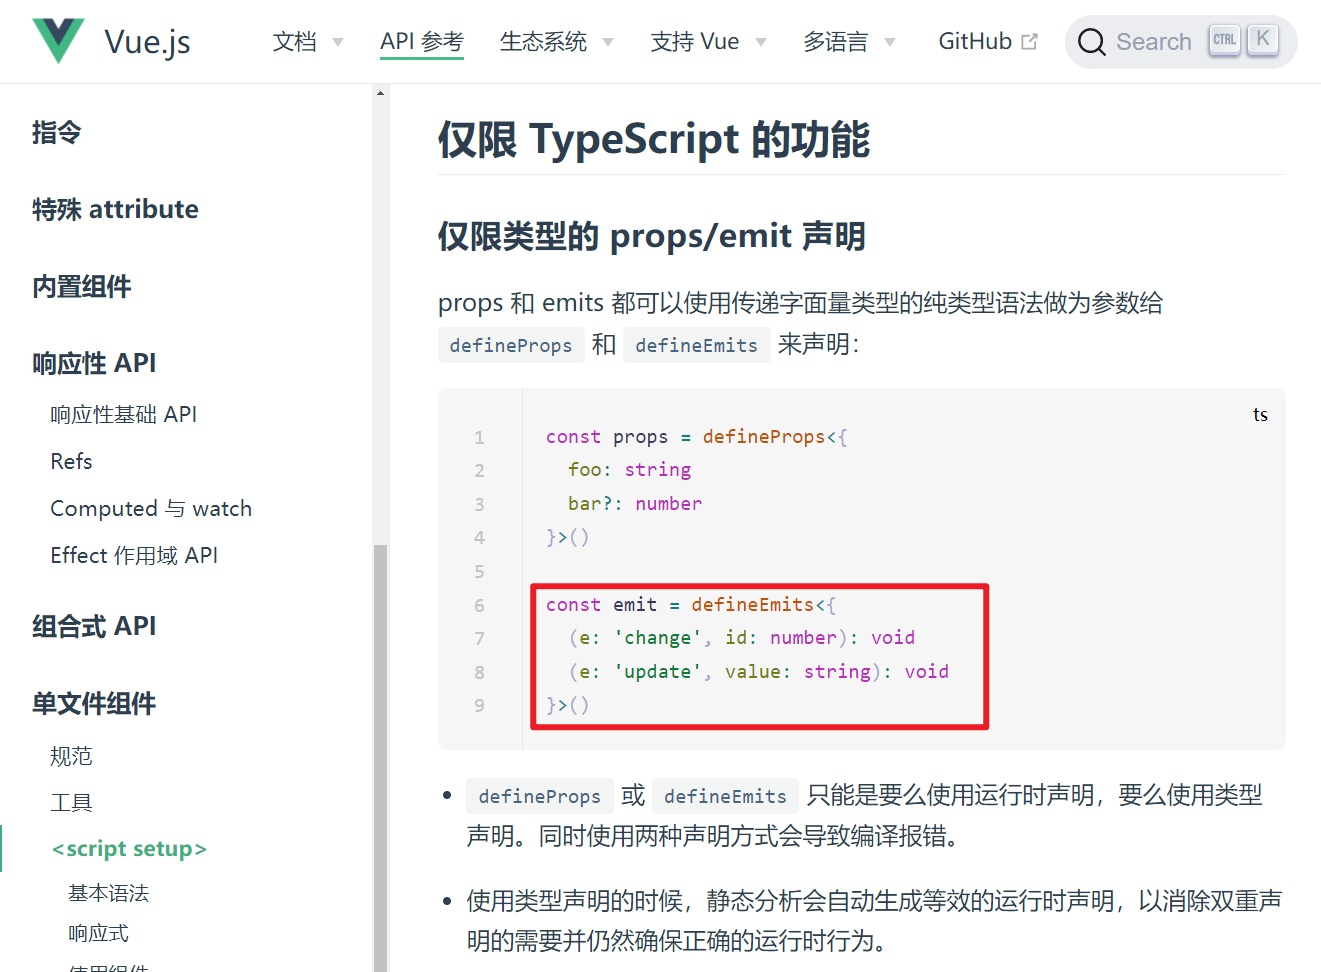Click the sidebar scrollbar up arrow
This screenshot has height=972, width=1321.
point(380,93)
